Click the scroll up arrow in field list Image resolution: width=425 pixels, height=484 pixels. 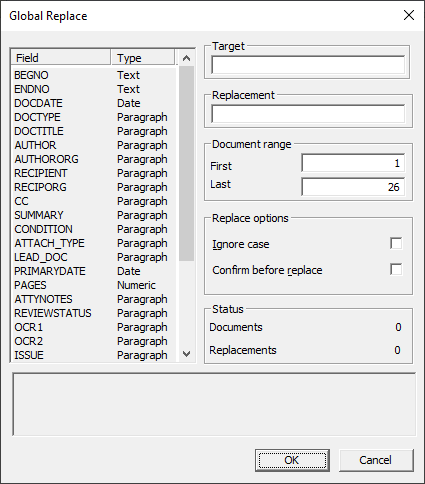click(x=186, y=58)
